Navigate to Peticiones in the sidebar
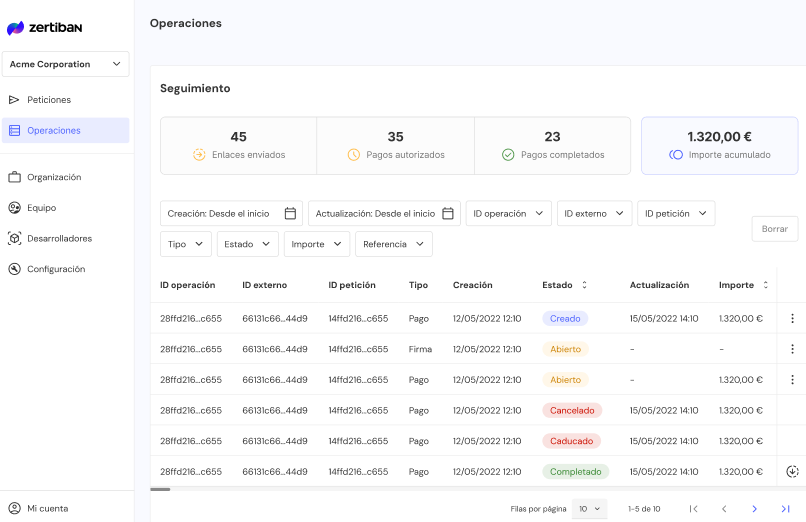Screen dimensions: 806x522 [x=48, y=100]
